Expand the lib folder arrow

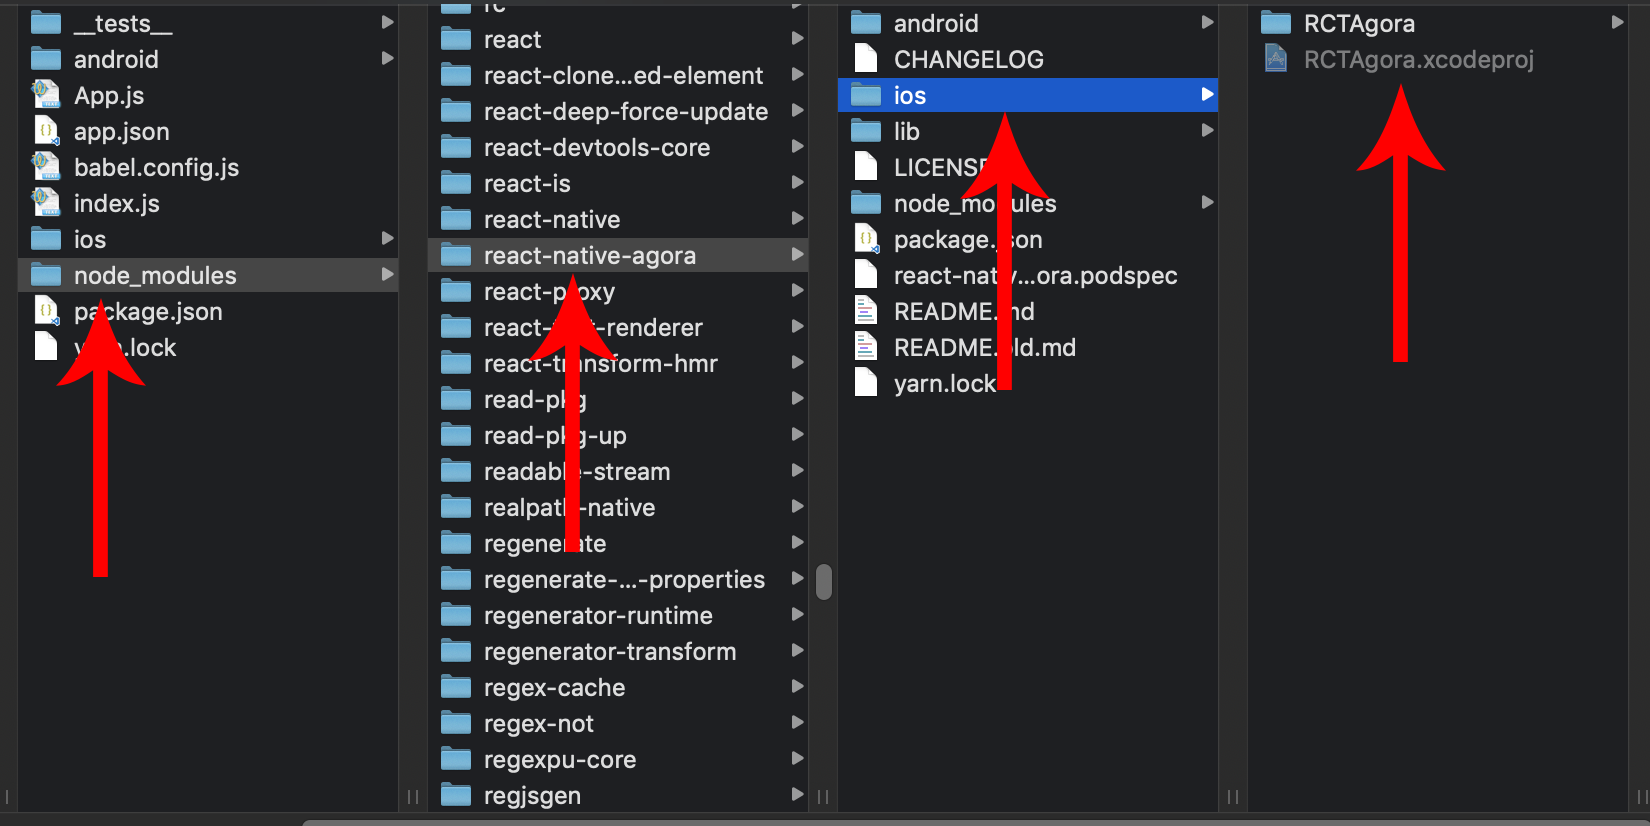point(1207,130)
